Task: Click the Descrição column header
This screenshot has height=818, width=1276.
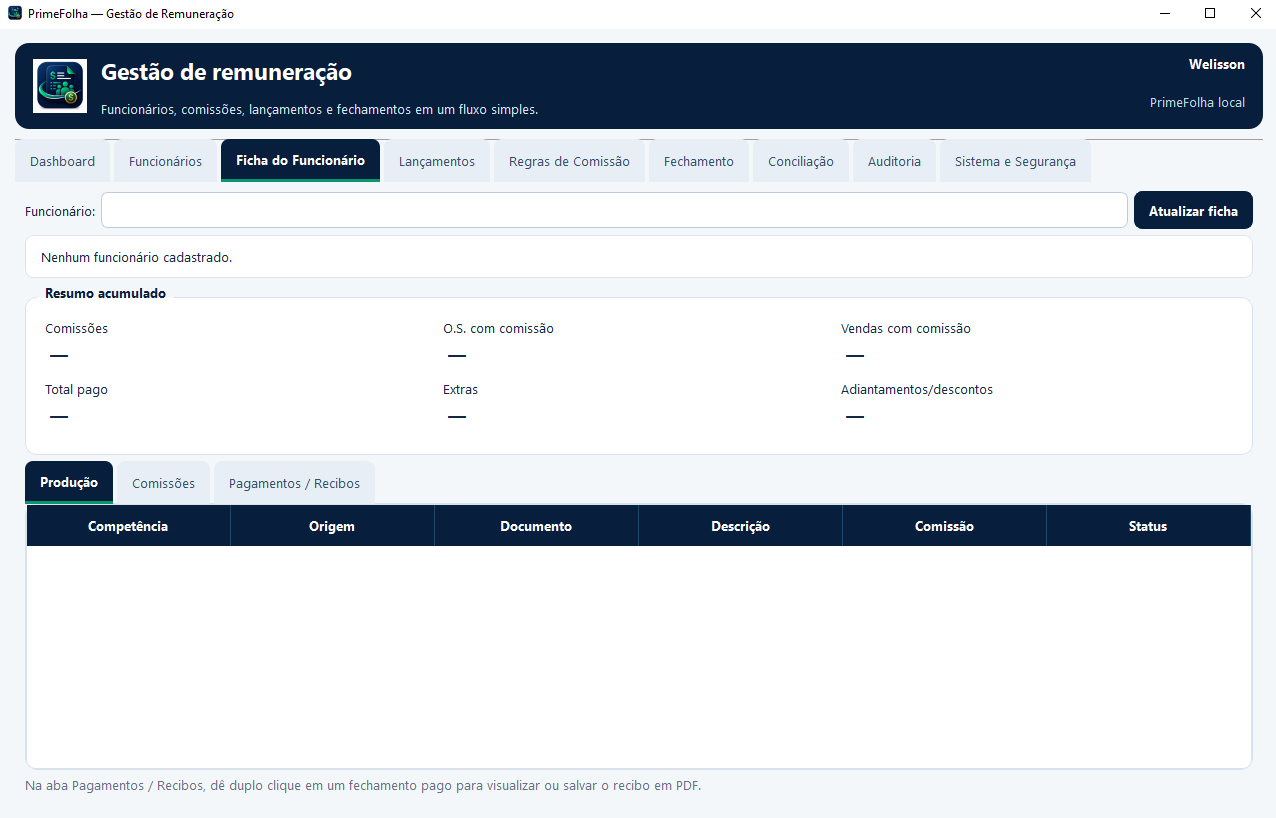Action: click(740, 526)
